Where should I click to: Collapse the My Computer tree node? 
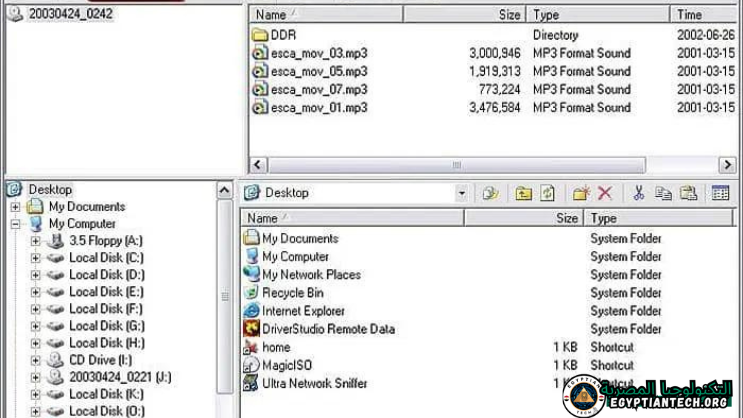point(15,224)
